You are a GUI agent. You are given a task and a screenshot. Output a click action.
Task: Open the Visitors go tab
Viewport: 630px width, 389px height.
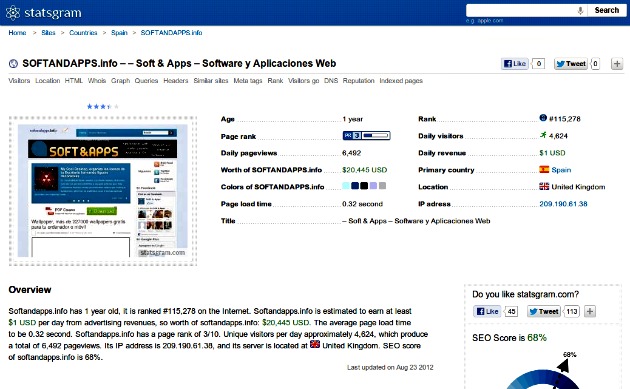pyautogui.click(x=303, y=81)
